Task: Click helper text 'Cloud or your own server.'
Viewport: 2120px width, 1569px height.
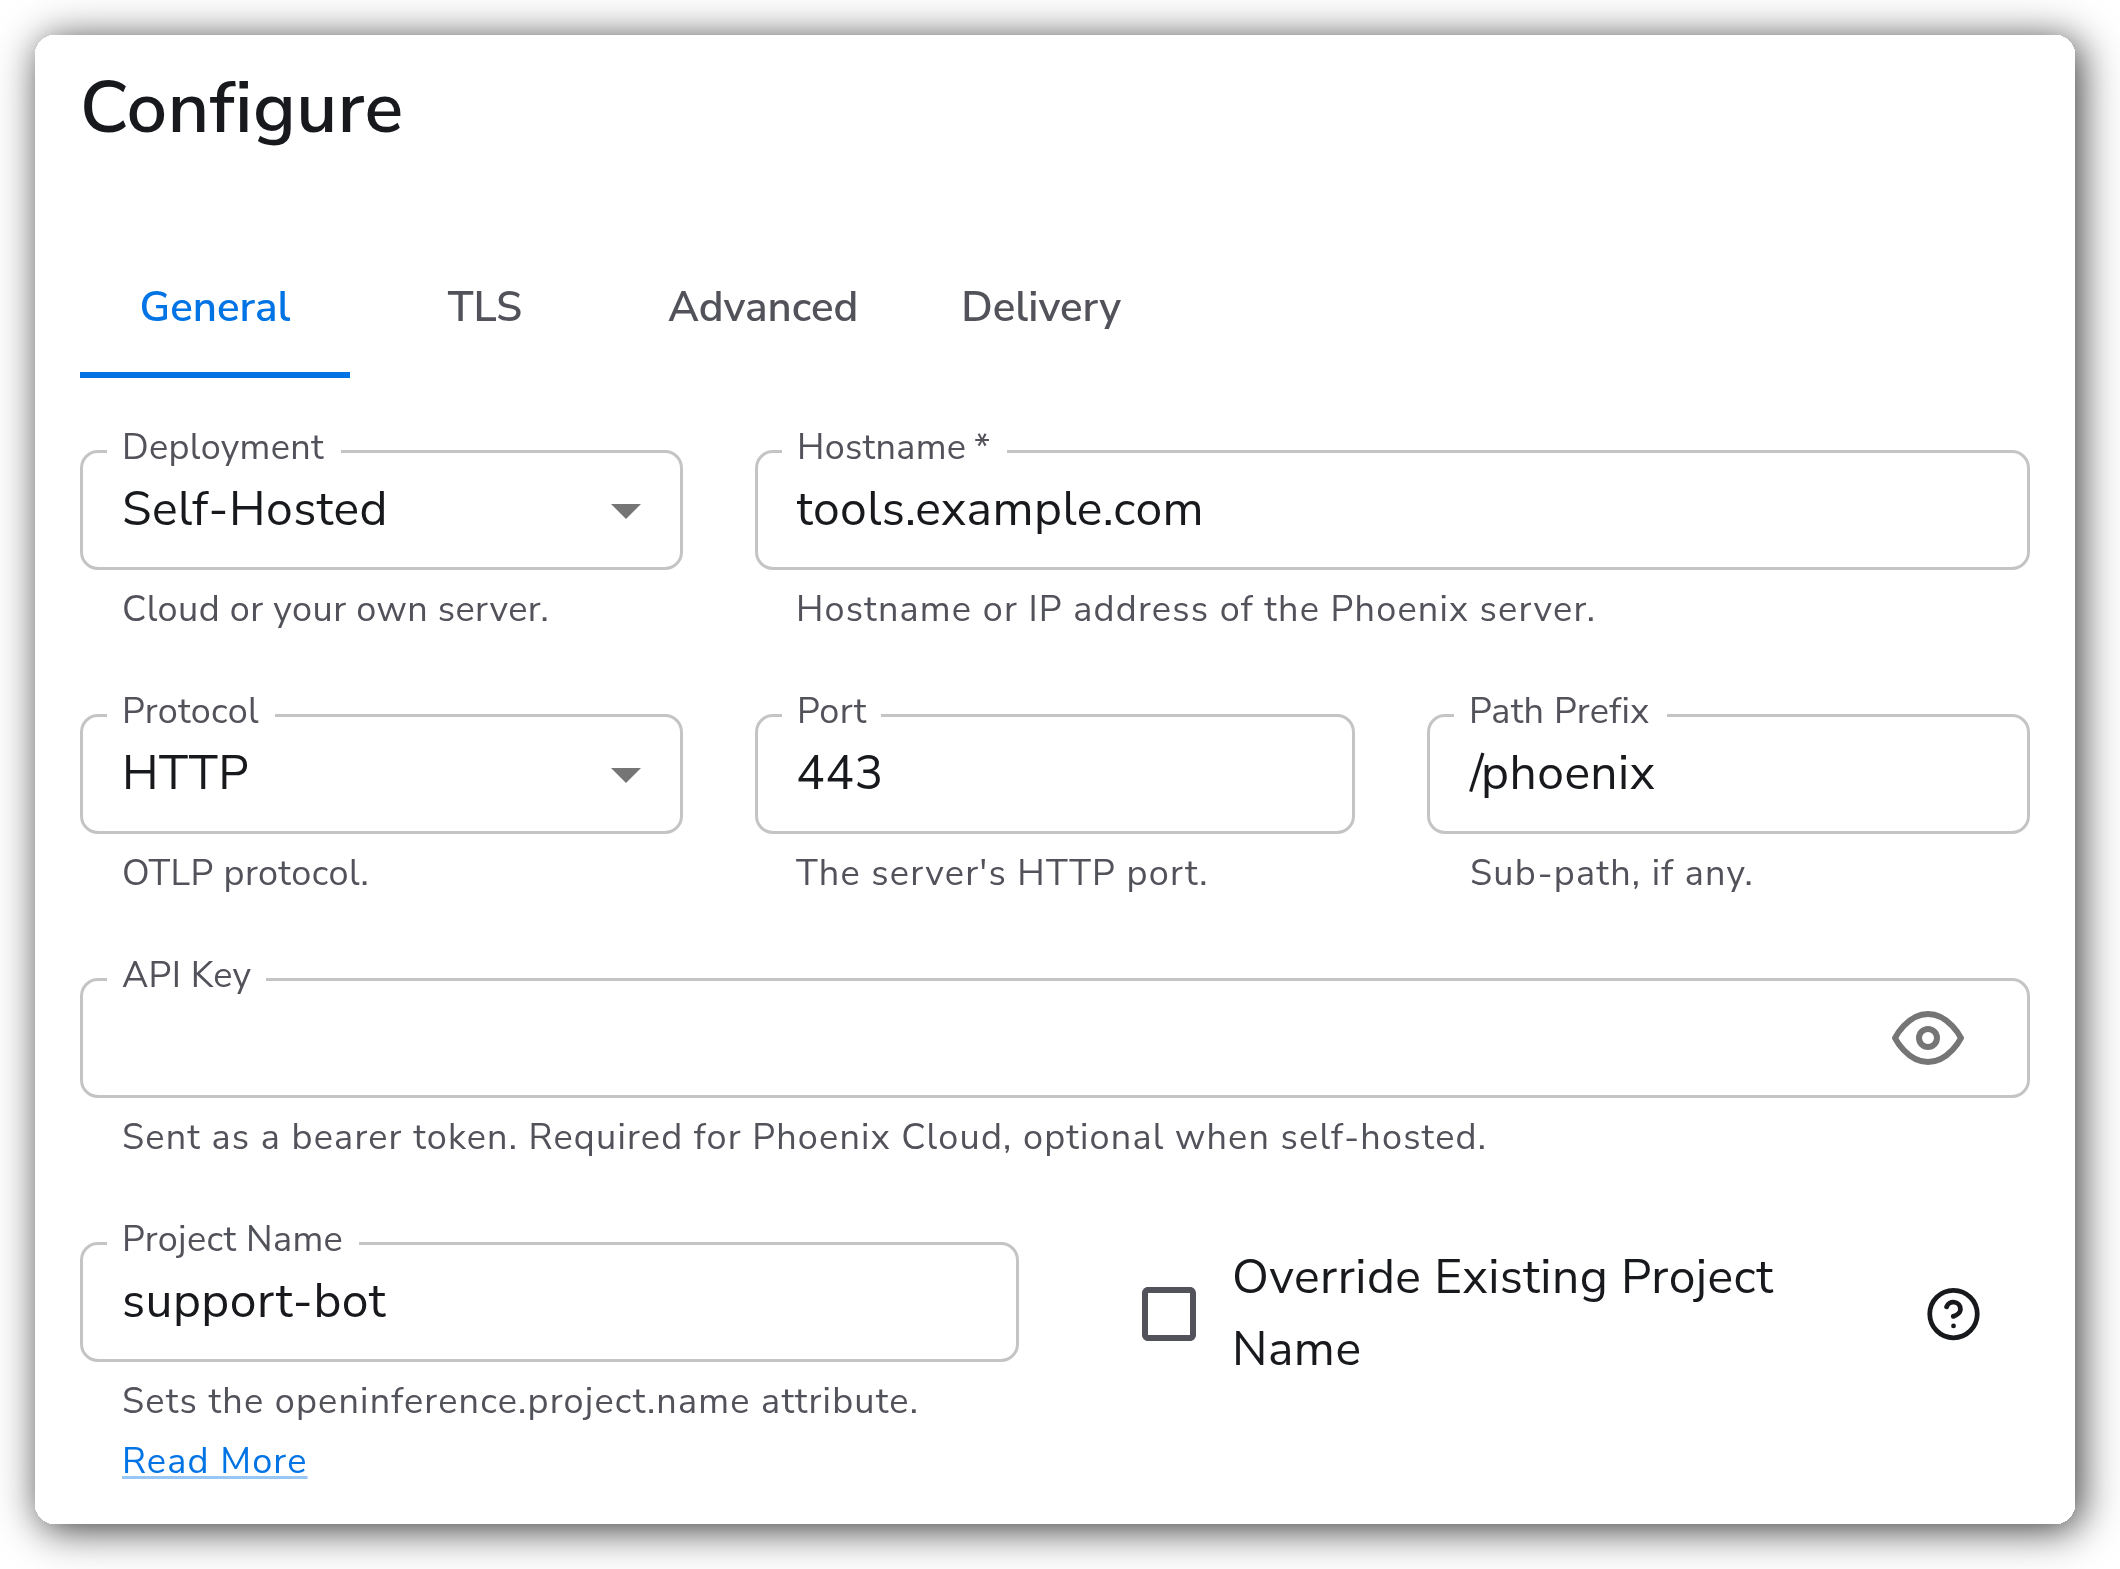Action: pos(335,609)
